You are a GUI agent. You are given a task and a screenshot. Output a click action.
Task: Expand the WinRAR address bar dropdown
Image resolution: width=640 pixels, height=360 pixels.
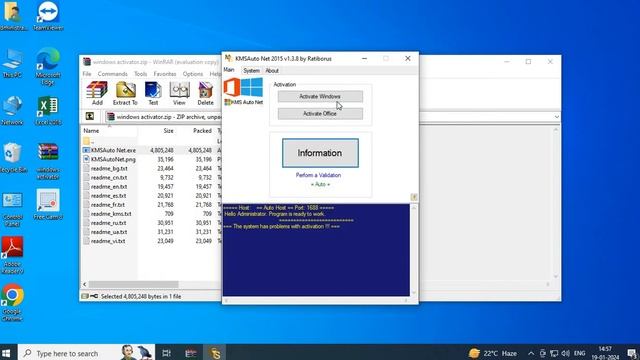(557, 117)
